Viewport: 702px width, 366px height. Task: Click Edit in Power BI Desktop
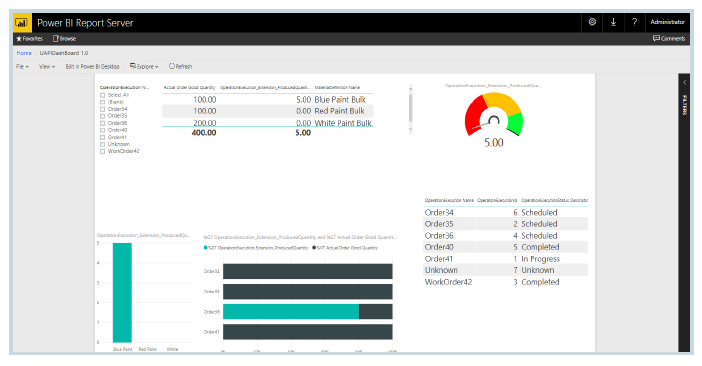tap(92, 67)
